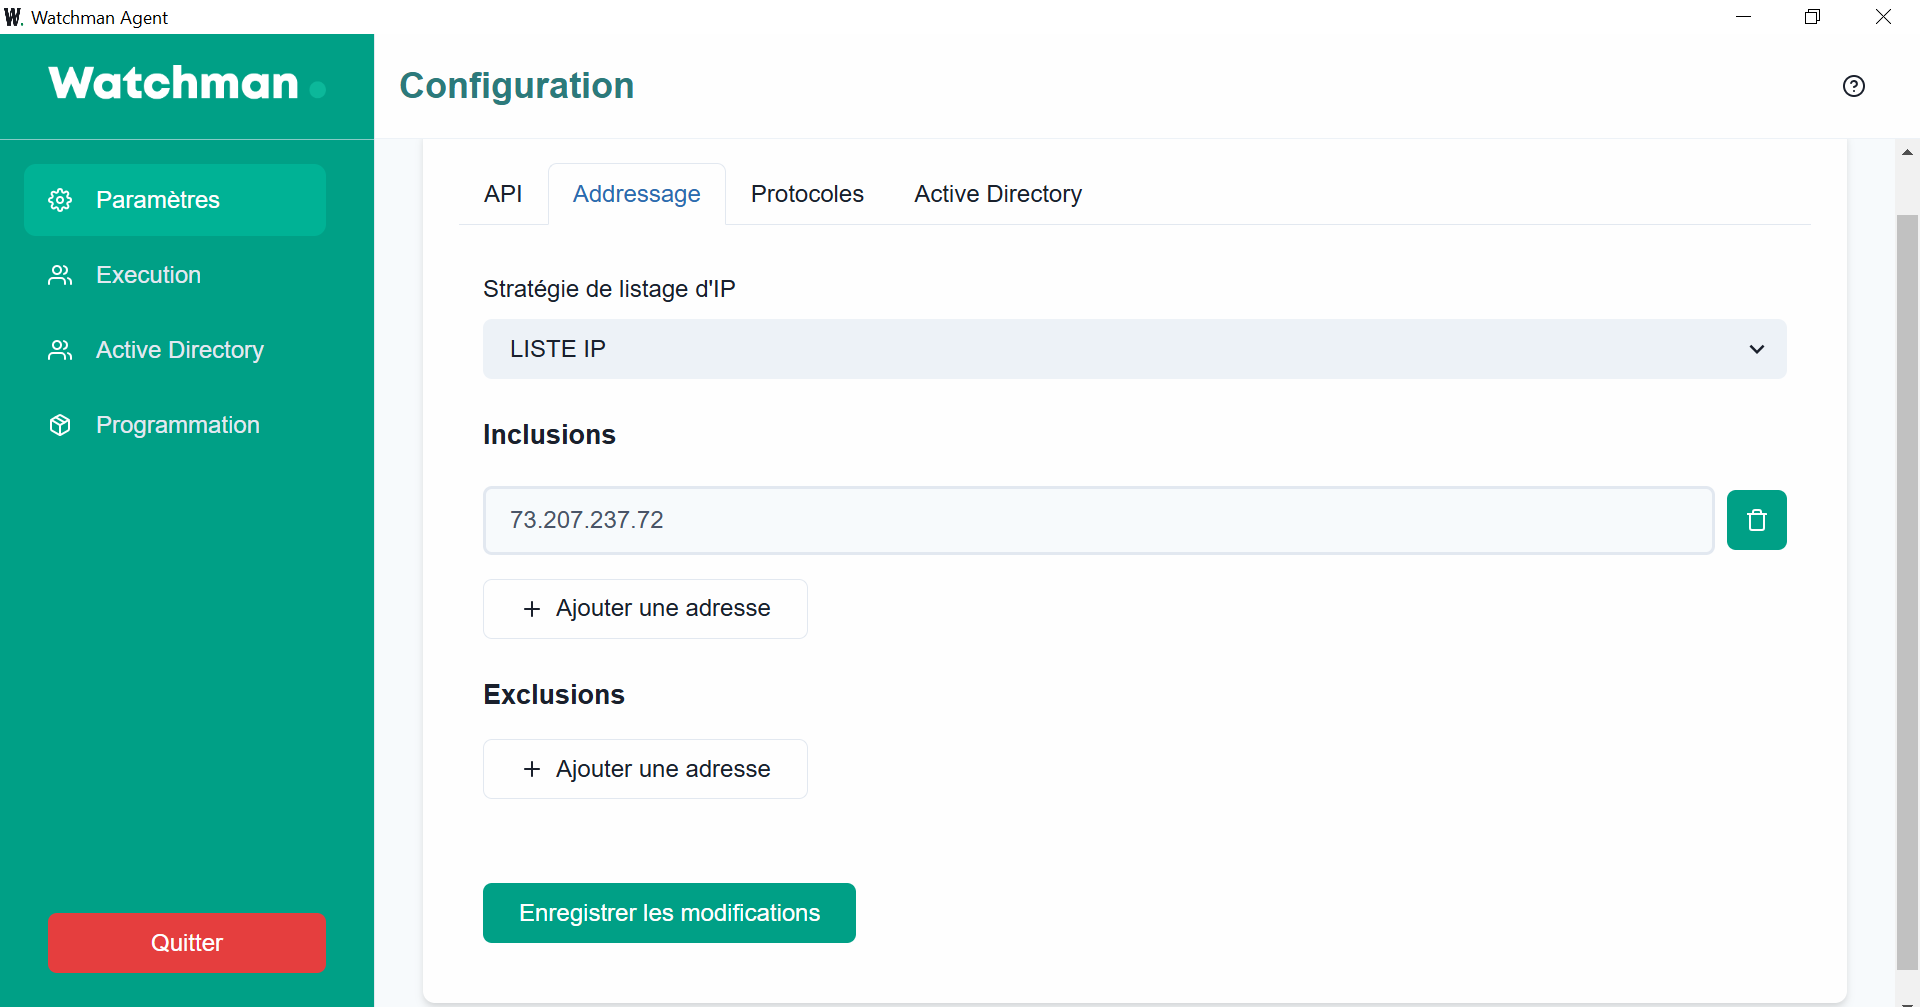Click the inclusion IP address input field

1098,520
